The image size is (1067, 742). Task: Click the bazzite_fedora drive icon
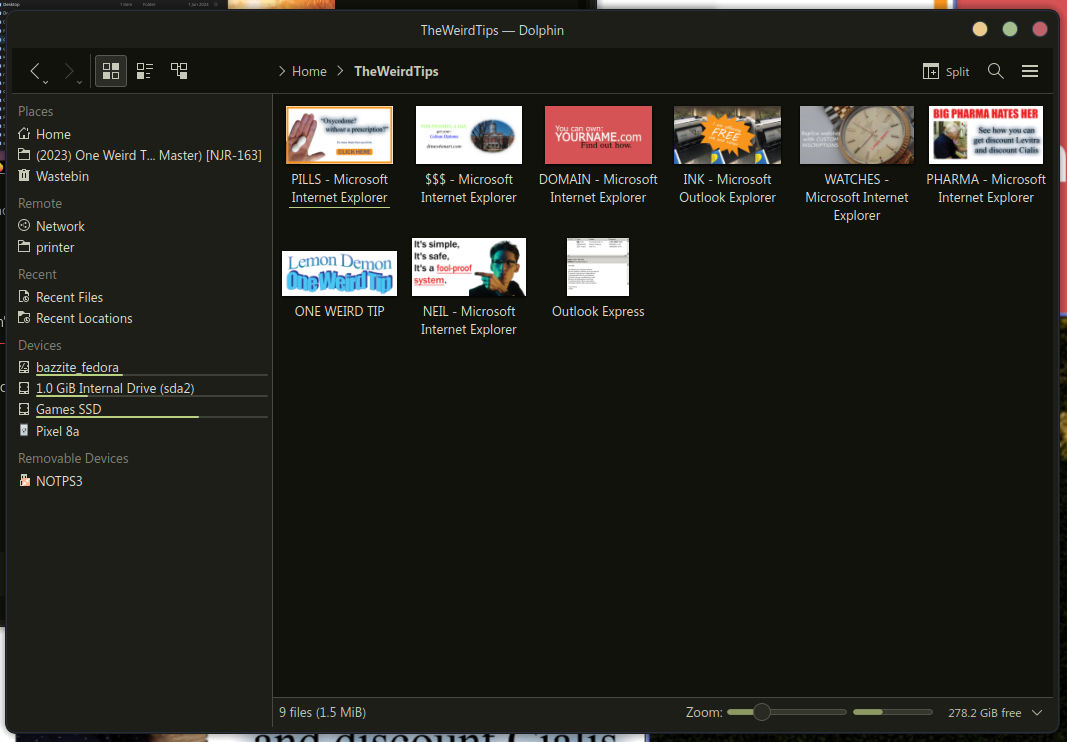[x=24, y=368]
